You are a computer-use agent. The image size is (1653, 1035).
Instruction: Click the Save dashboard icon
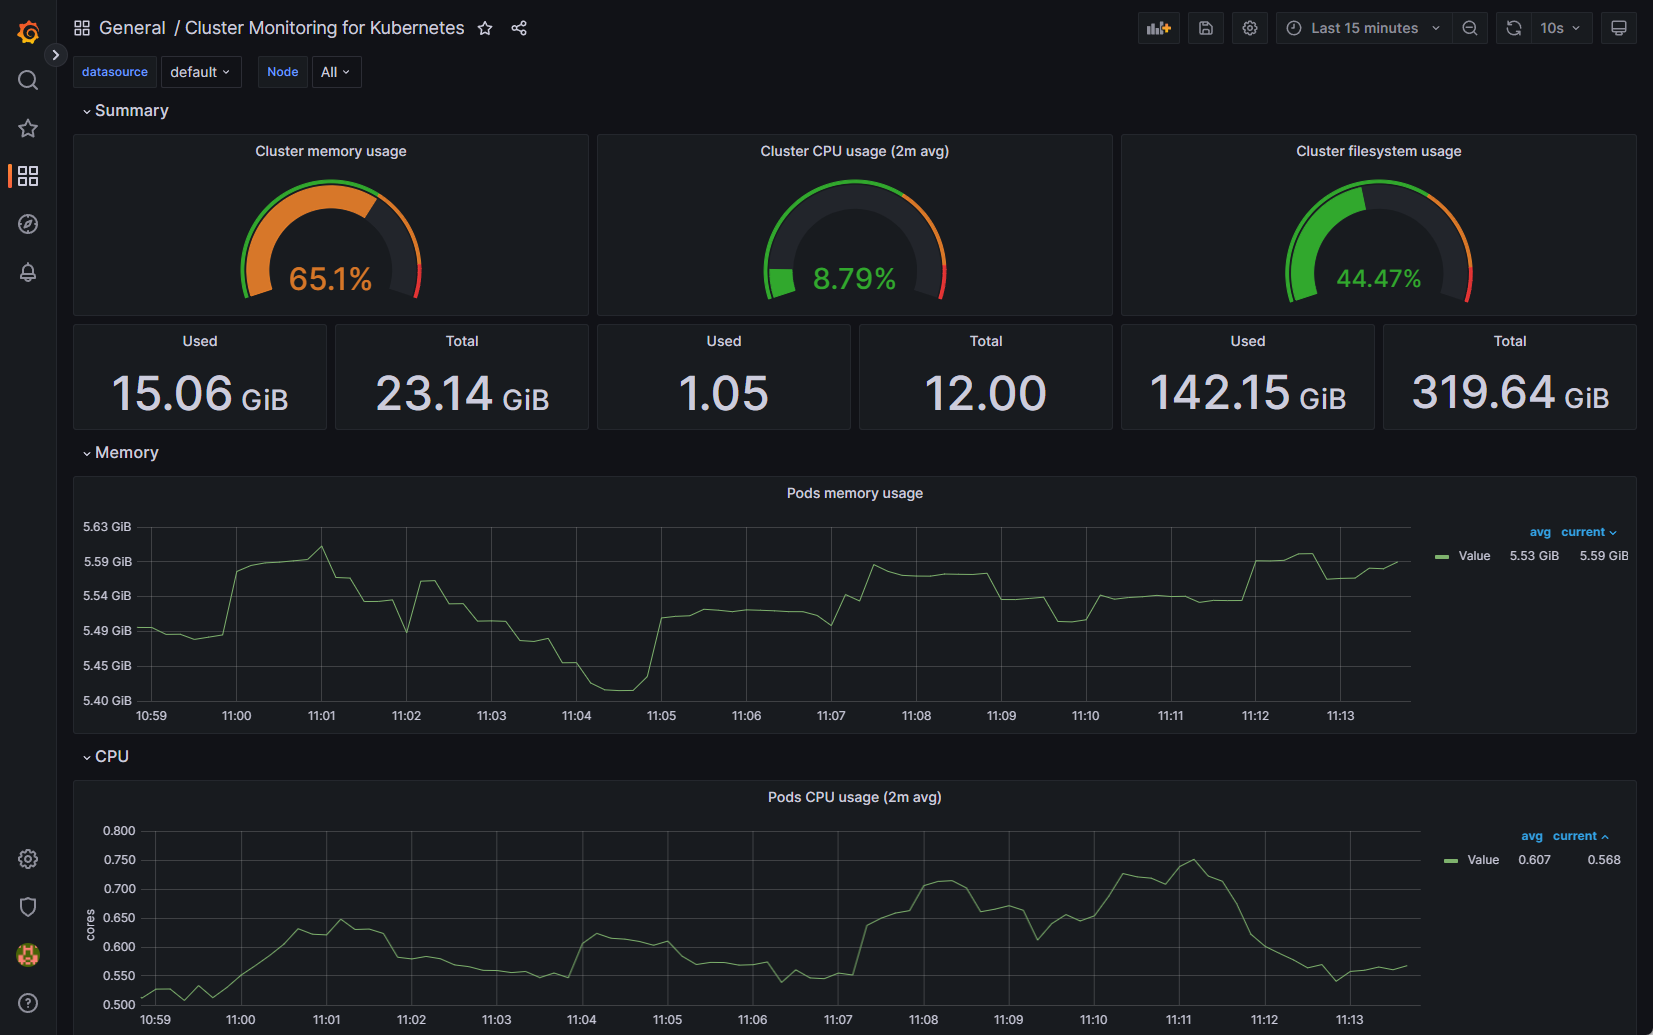[1206, 28]
